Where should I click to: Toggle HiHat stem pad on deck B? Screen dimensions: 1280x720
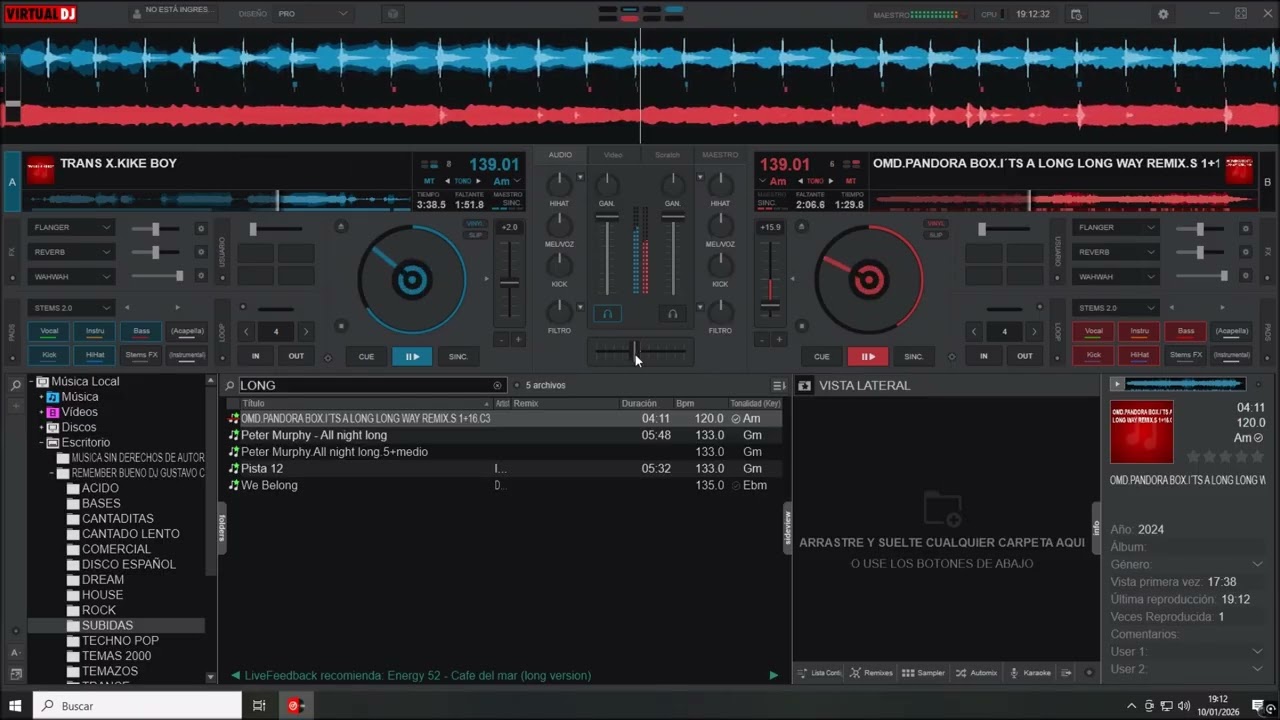[1139, 355]
